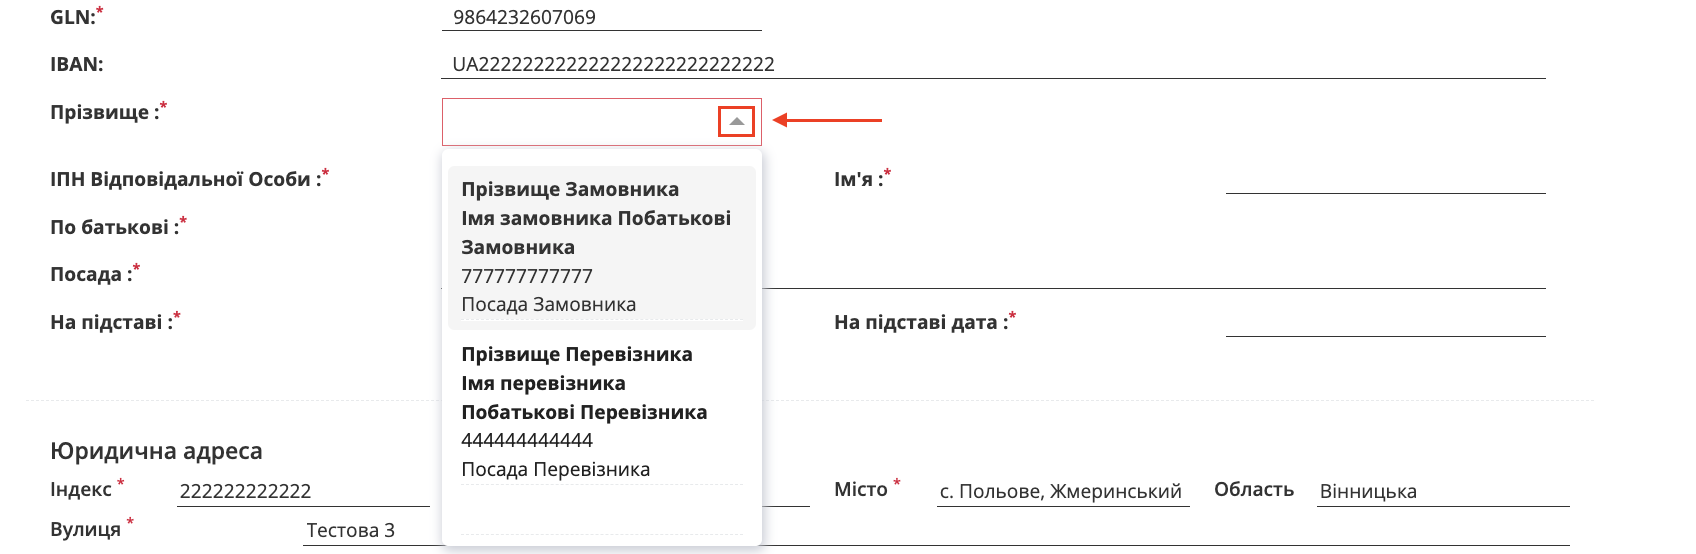Select the Прізвище Замовника option
This screenshot has height=554, width=1696.
coord(601,246)
